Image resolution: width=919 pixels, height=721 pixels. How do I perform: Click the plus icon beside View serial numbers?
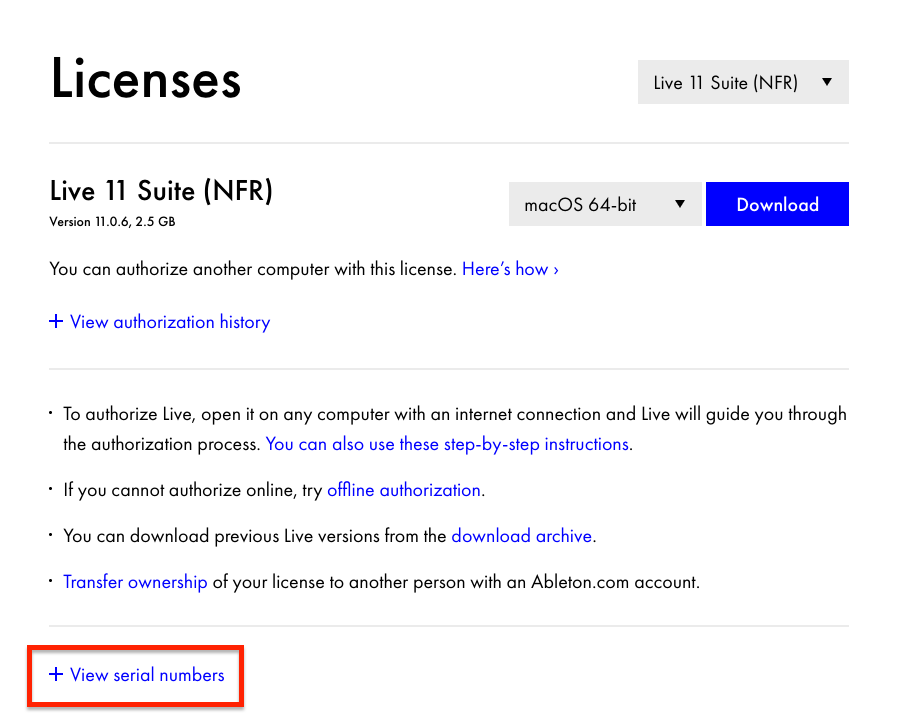[x=56, y=675]
